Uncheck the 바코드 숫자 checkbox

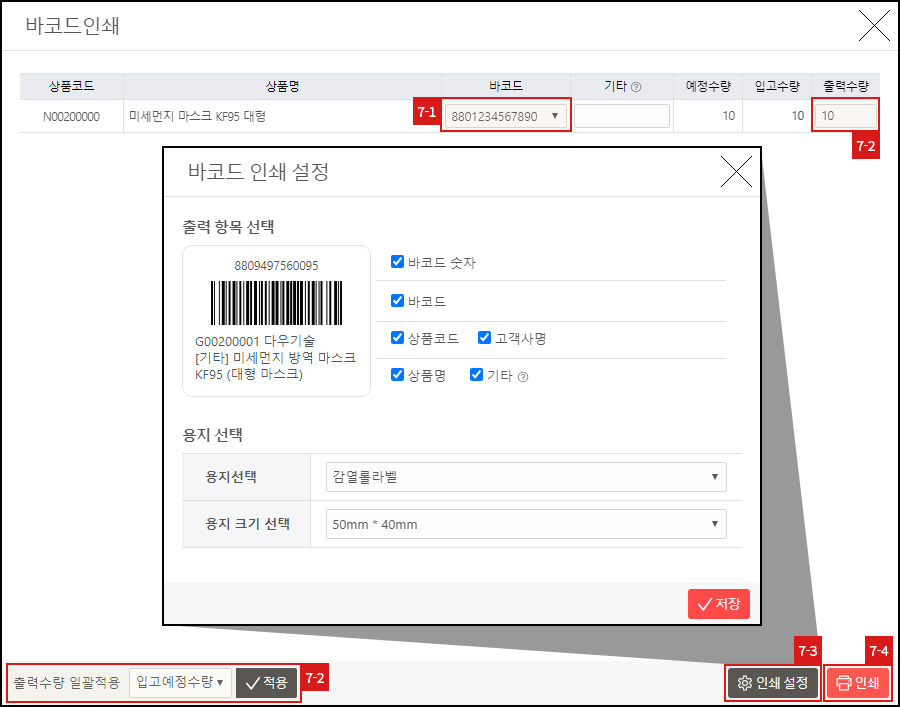point(396,261)
